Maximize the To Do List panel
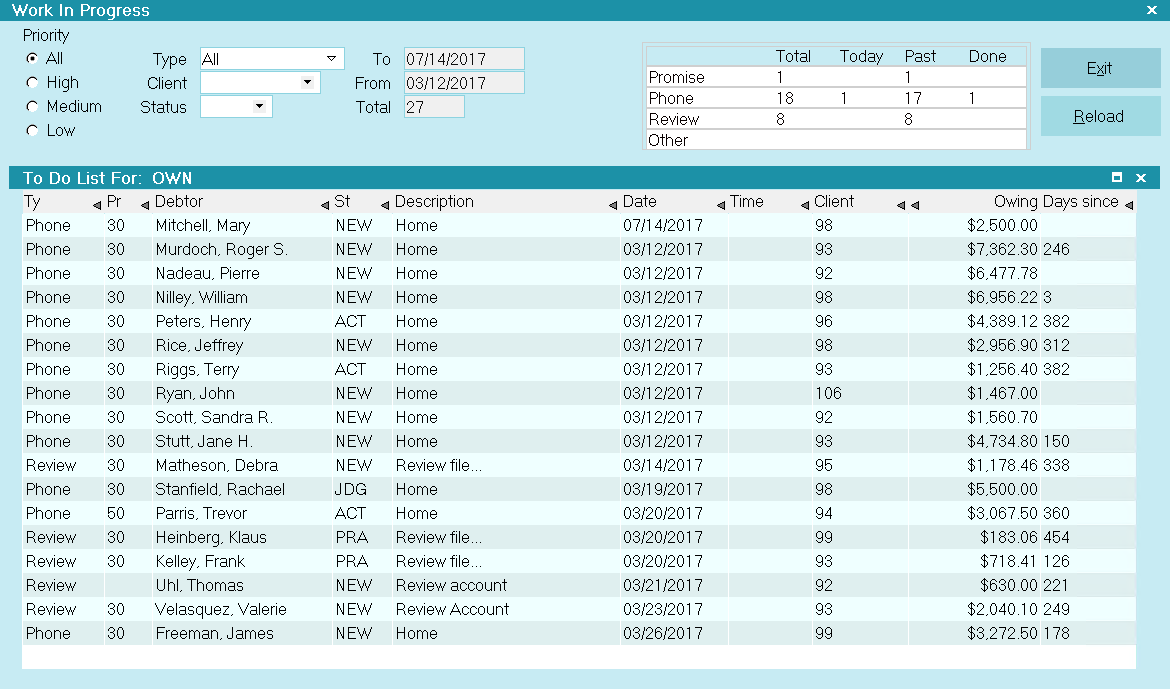 1116,178
